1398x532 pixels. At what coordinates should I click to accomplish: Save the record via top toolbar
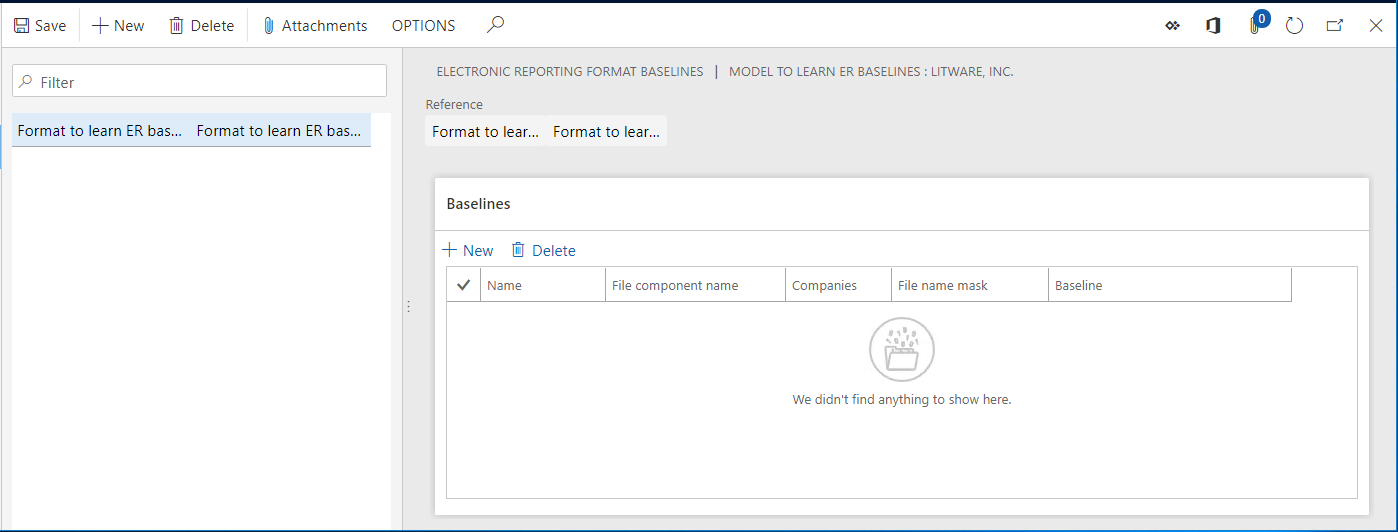pyautogui.click(x=40, y=26)
